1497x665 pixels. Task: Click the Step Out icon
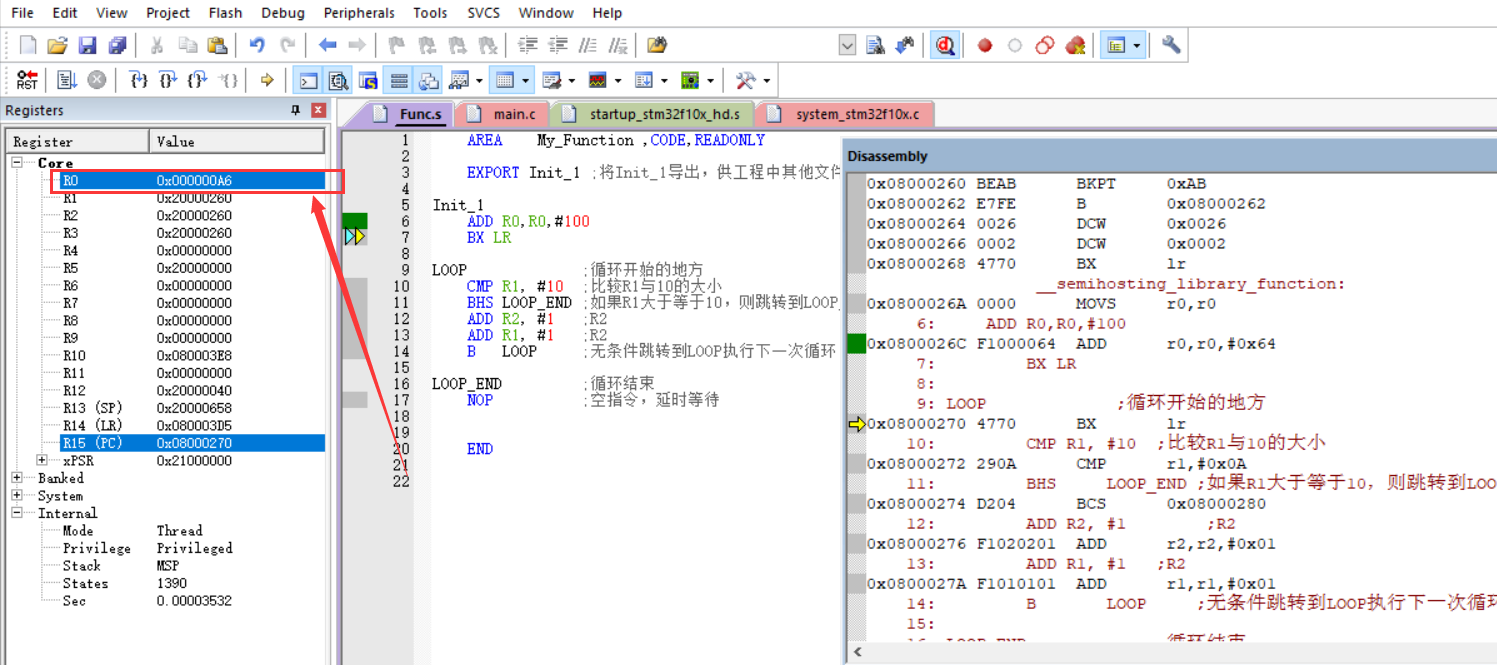[198, 80]
